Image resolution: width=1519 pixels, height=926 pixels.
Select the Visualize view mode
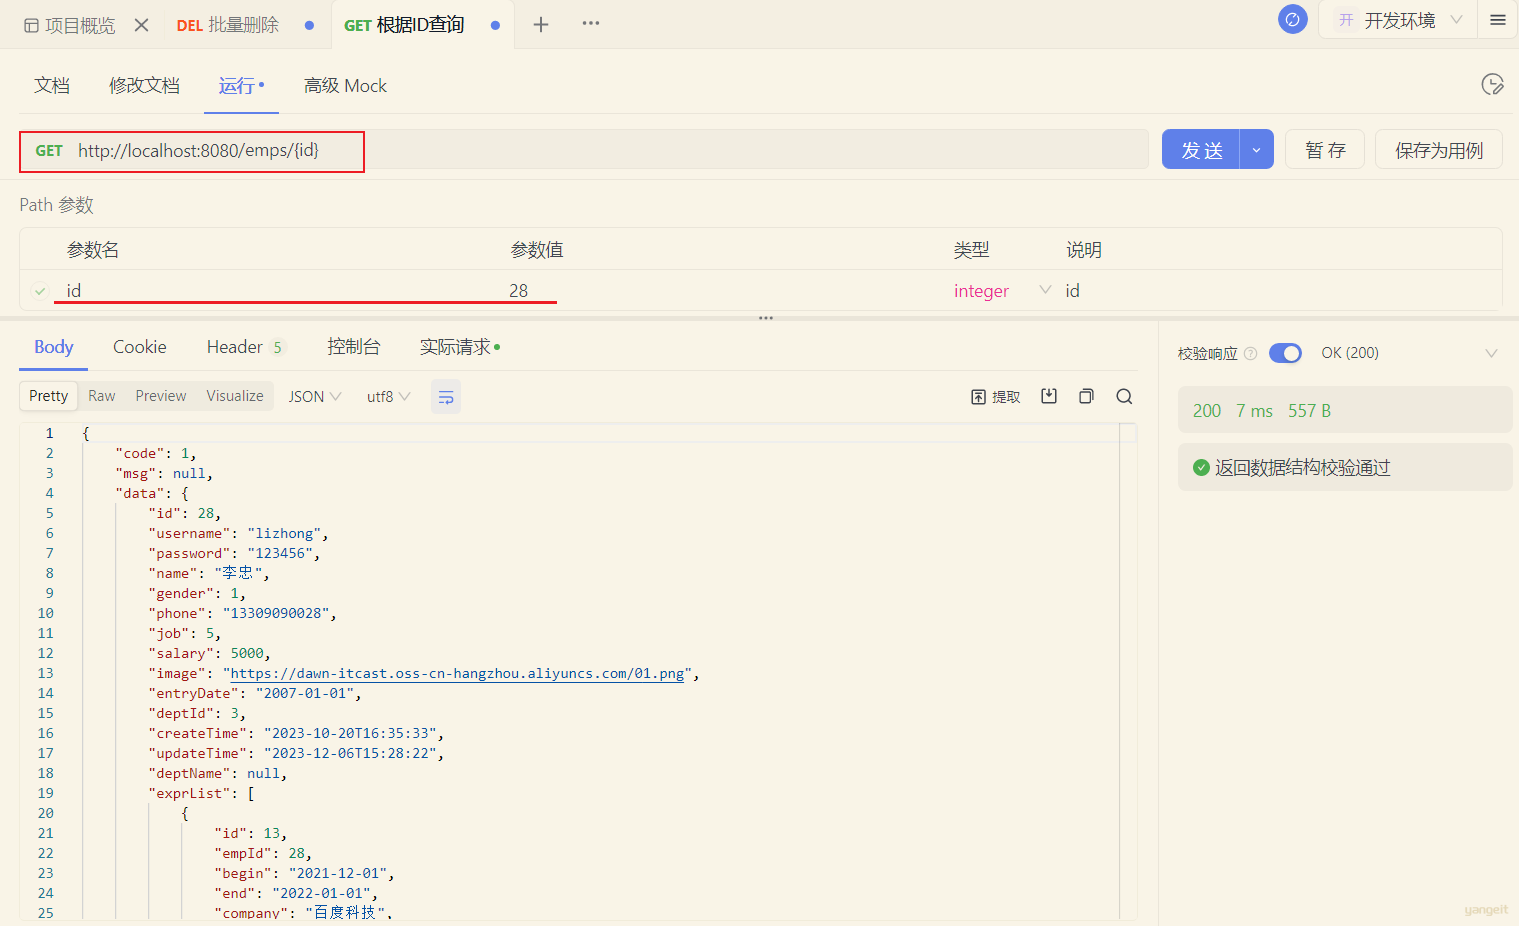pyautogui.click(x=235, y=396)
